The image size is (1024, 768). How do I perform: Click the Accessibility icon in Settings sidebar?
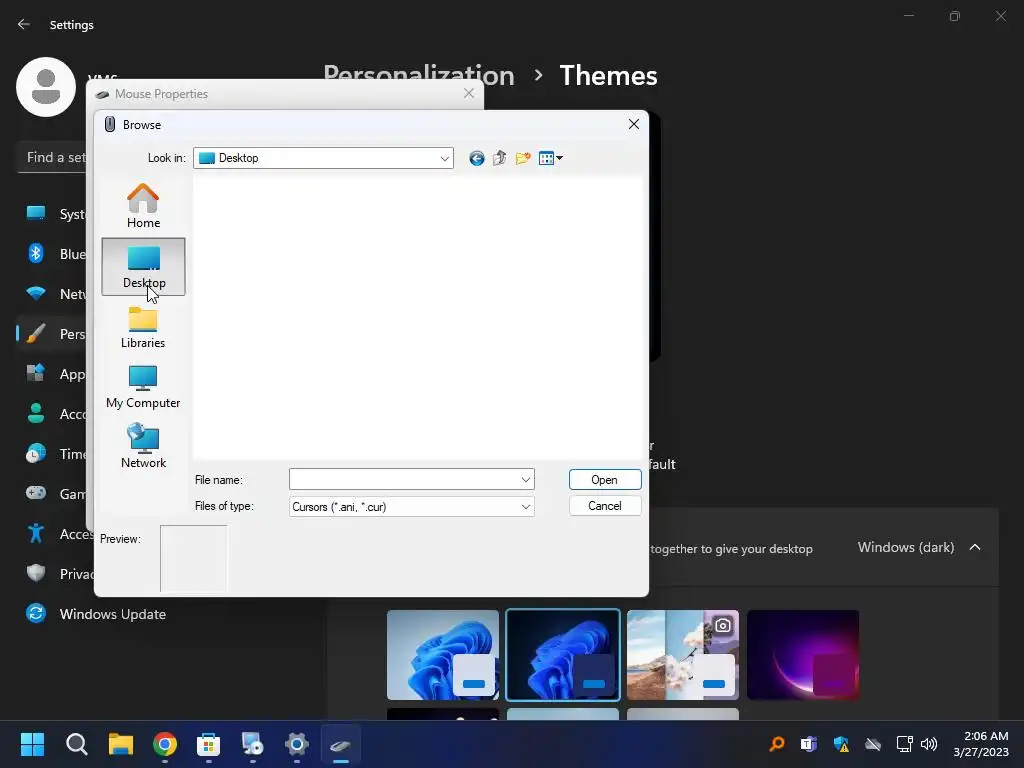point(36,533)
